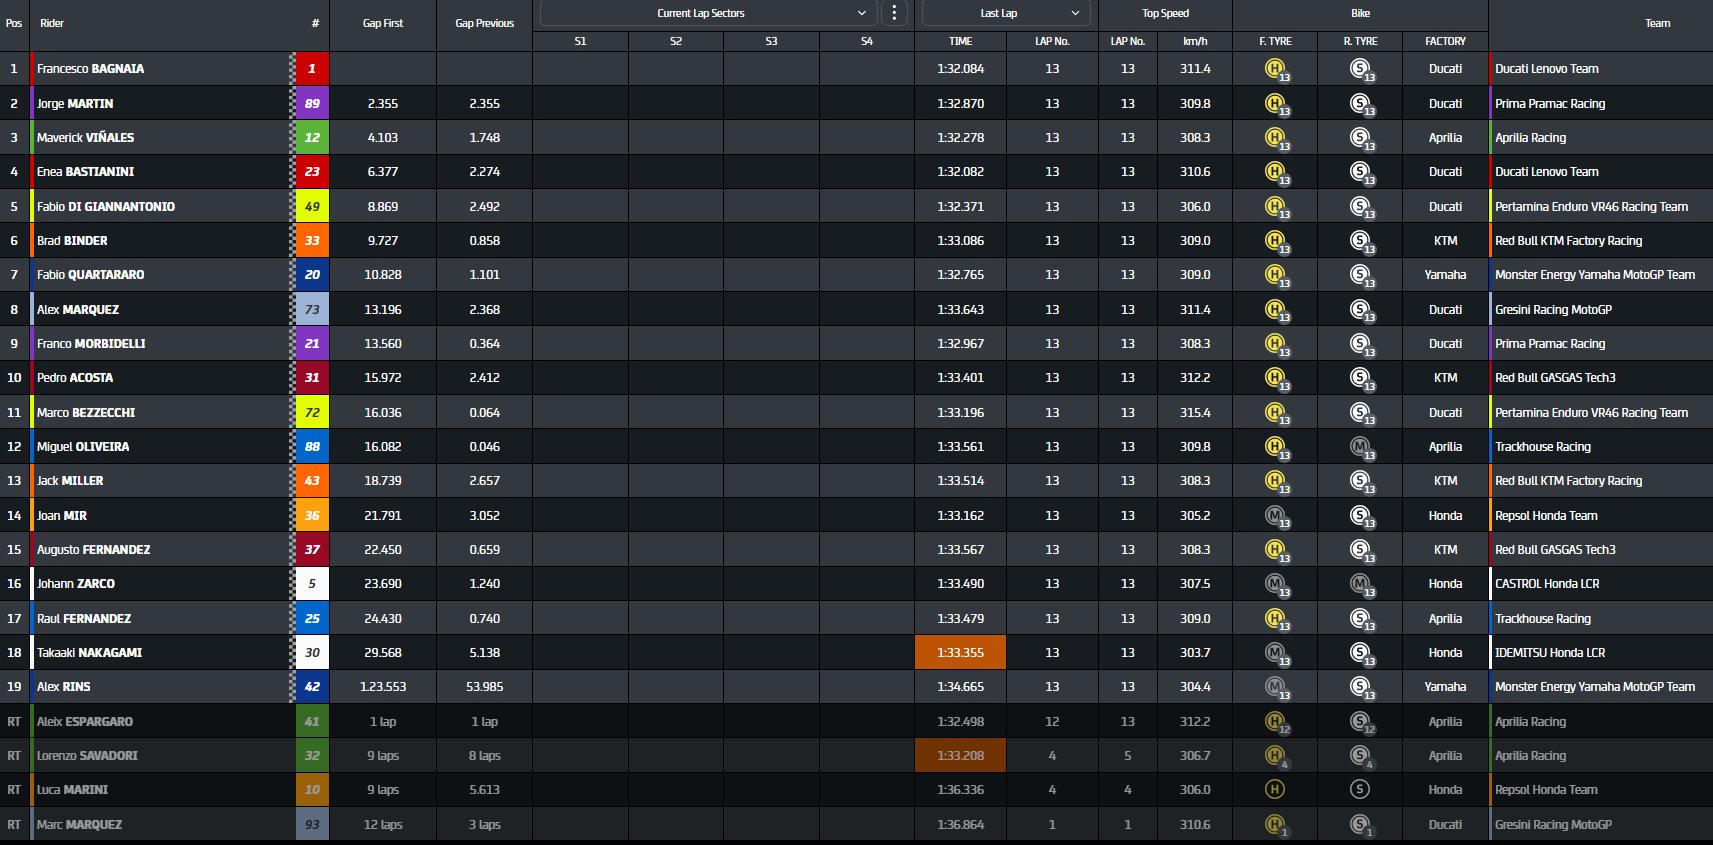The image size is (1713, 845).
Task: Click Bezzecchi's yellow number 72 badge
Action: (312, 412)
